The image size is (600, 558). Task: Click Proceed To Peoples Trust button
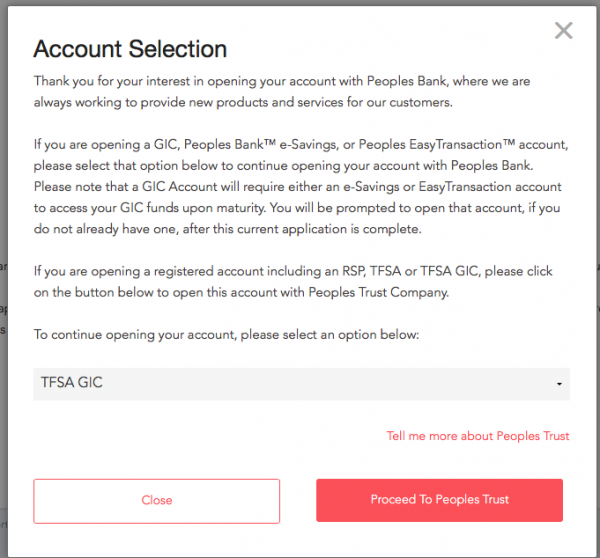(x=439, y=500)
